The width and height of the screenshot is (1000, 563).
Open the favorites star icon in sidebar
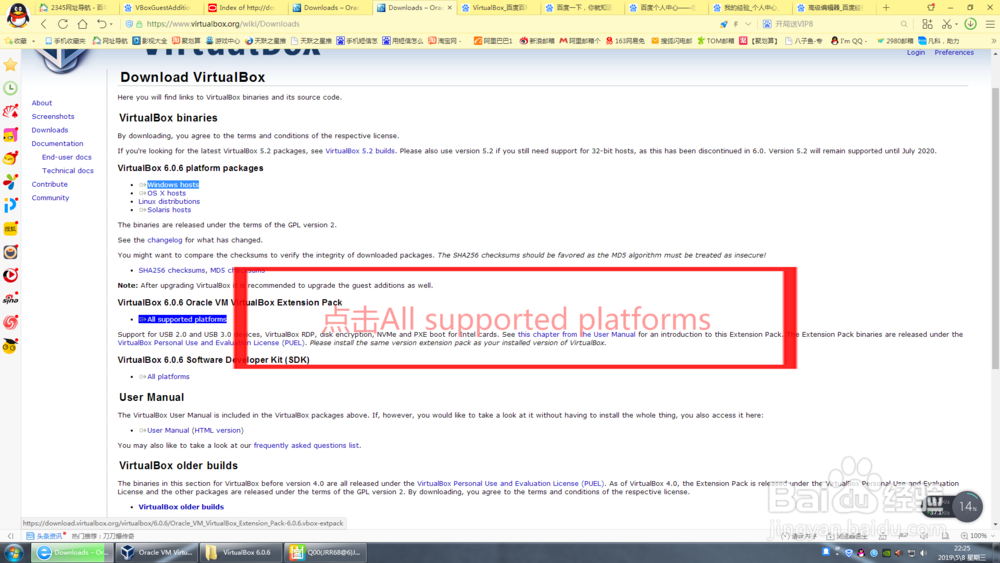coord(10,64)
